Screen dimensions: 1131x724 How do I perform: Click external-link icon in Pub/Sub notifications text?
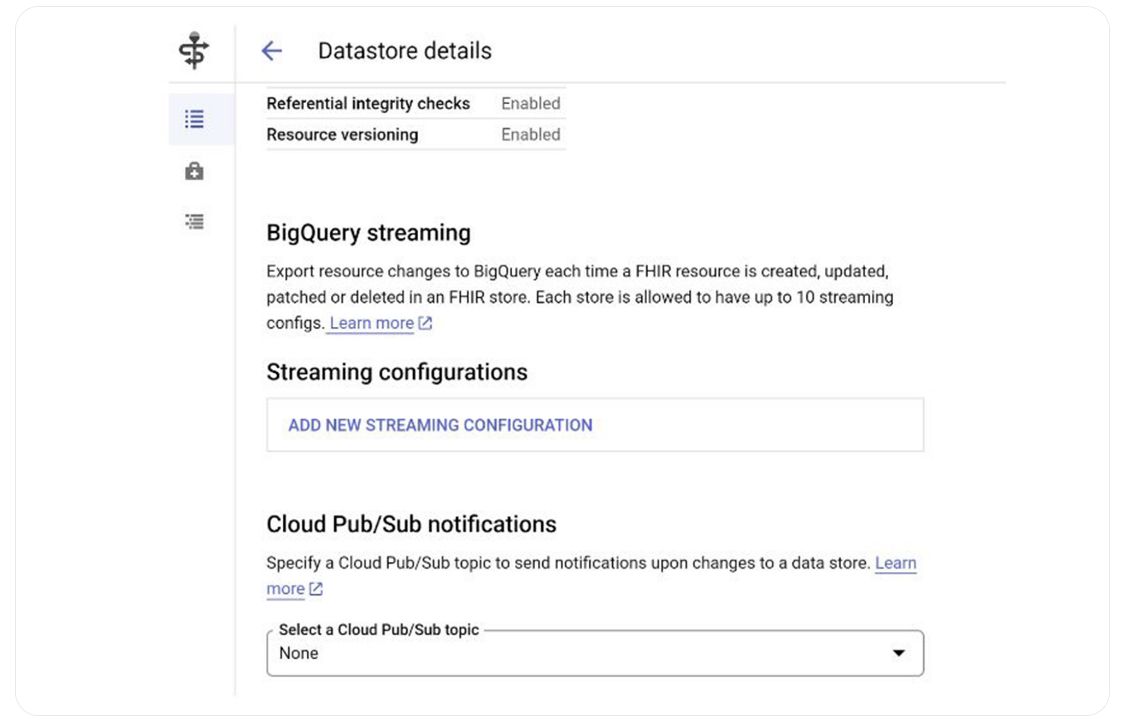[x=316, y=589]
